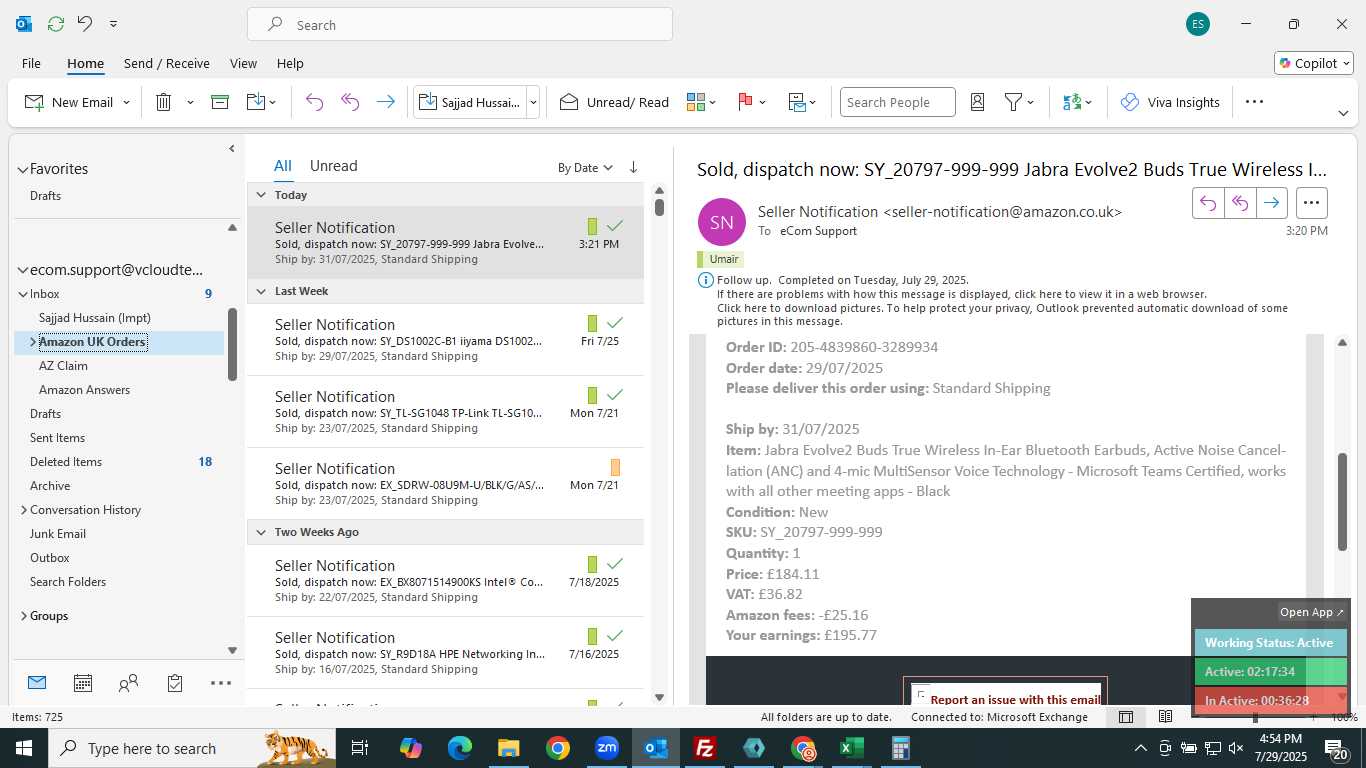Open the Quick Steps dropdown arrow
Image resolution: width=1366 pixels, height=768 pixels.
tap(533, 102)
